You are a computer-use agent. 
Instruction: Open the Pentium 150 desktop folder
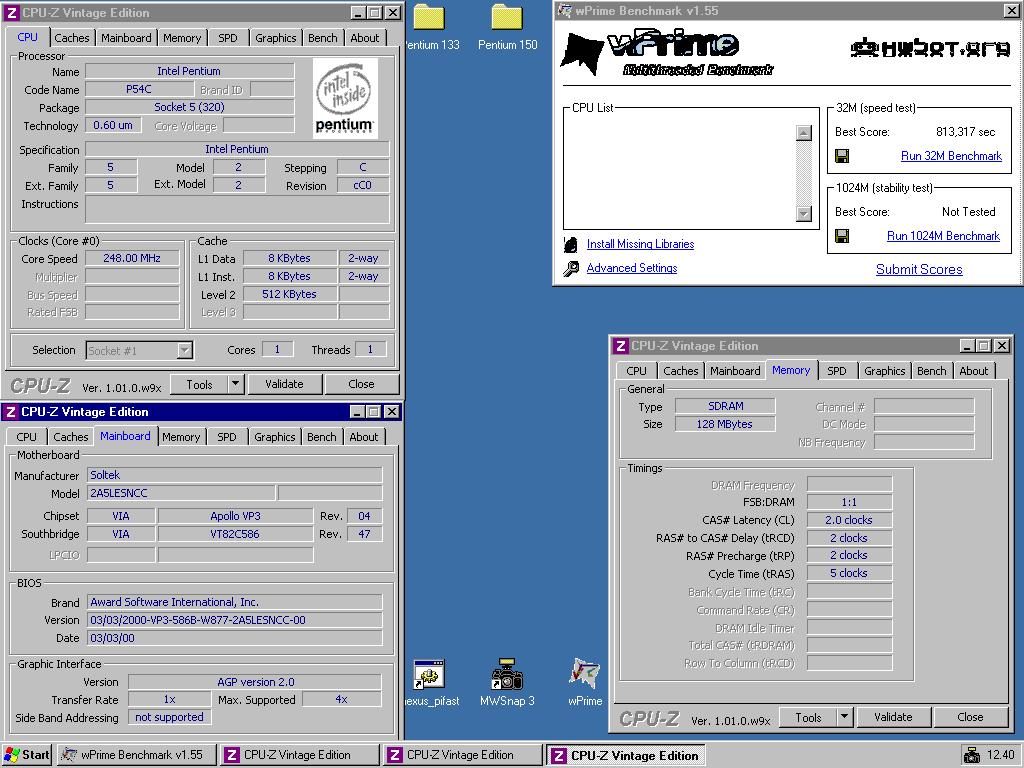click(507, 18)
